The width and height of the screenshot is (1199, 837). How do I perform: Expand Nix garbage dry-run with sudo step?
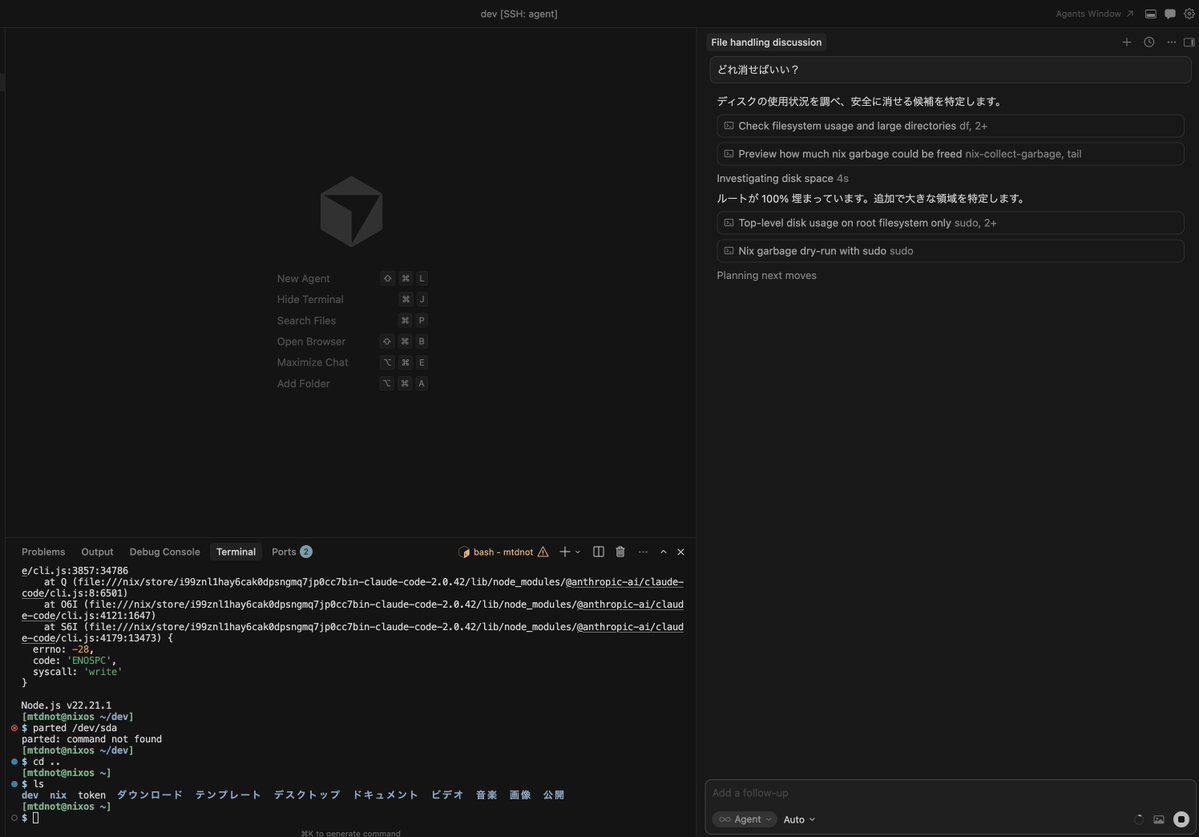(x=950, y=251)
